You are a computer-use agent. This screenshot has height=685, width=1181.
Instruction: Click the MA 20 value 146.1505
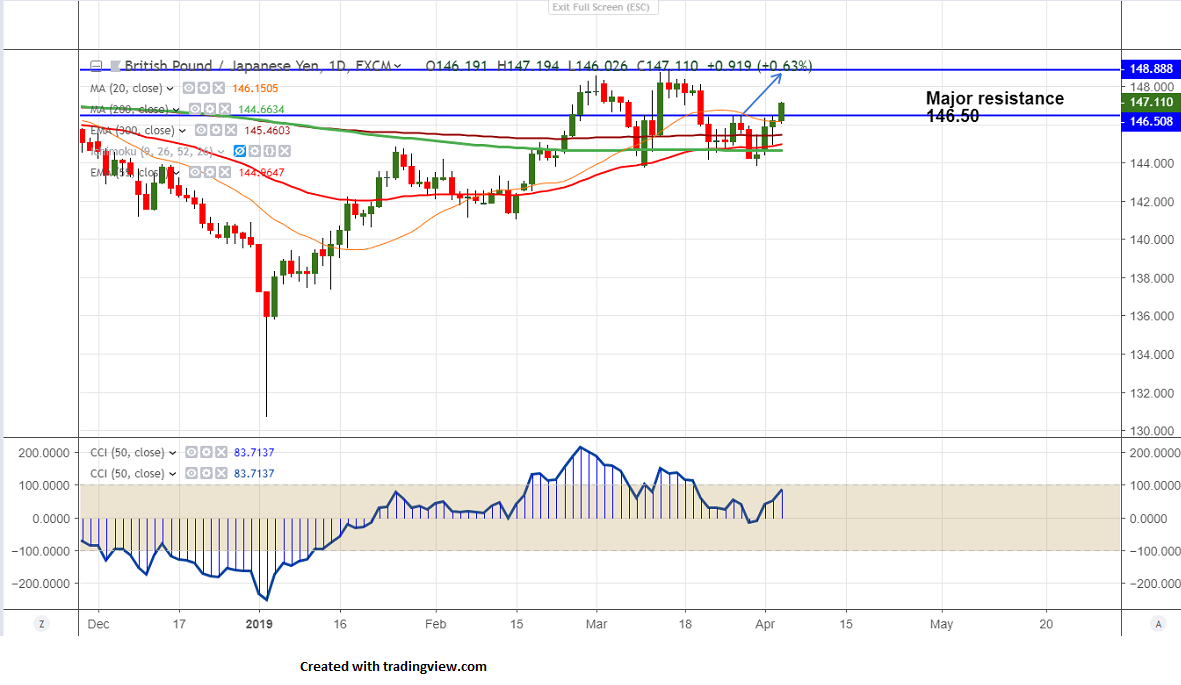tap(255, 88)
